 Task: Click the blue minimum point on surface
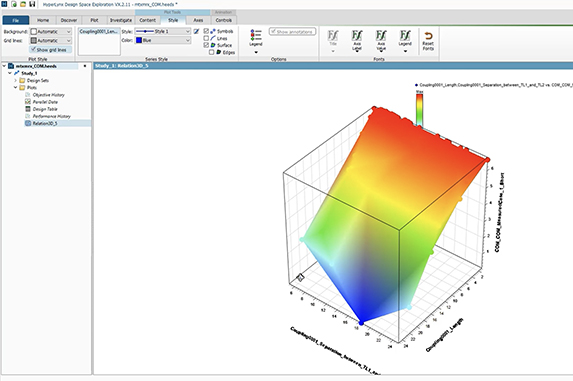tap(361, 323)
